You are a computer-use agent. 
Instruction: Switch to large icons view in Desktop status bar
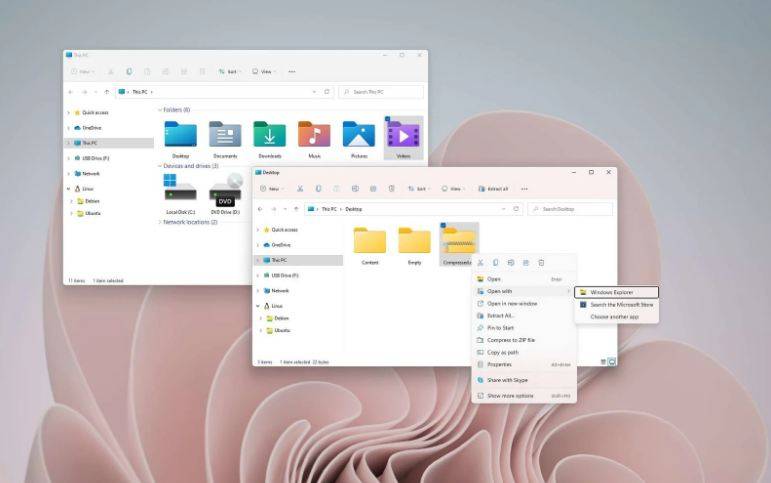612,362
